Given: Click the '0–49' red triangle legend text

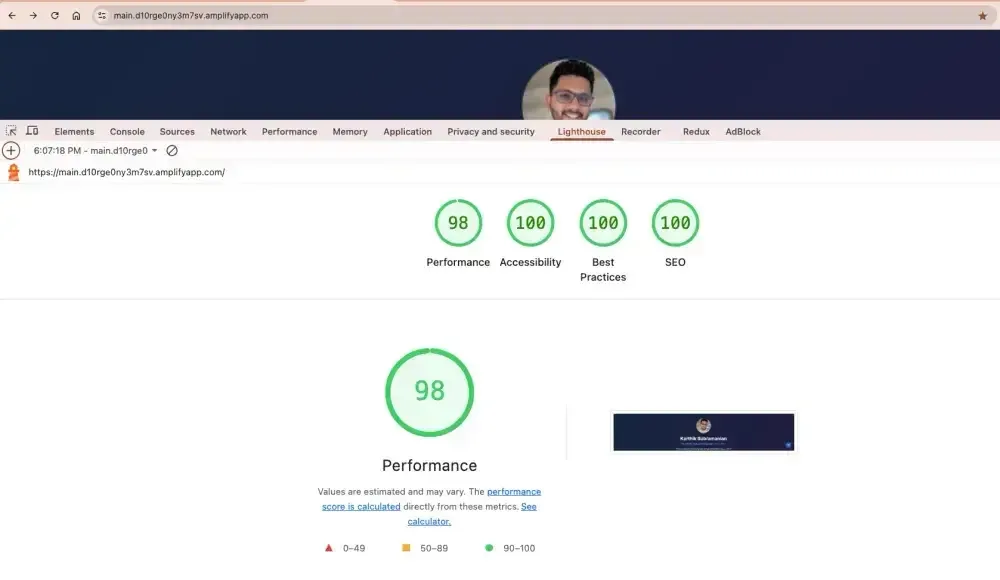Looking at the screenshot, I should pyautogui.click(x=354, y=548).
